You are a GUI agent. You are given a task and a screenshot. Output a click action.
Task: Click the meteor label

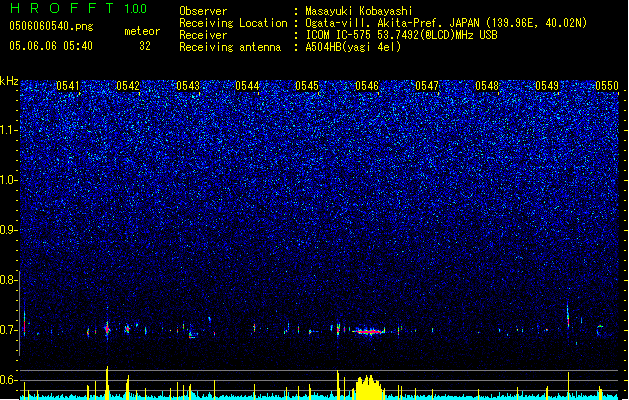click(142, 31)
